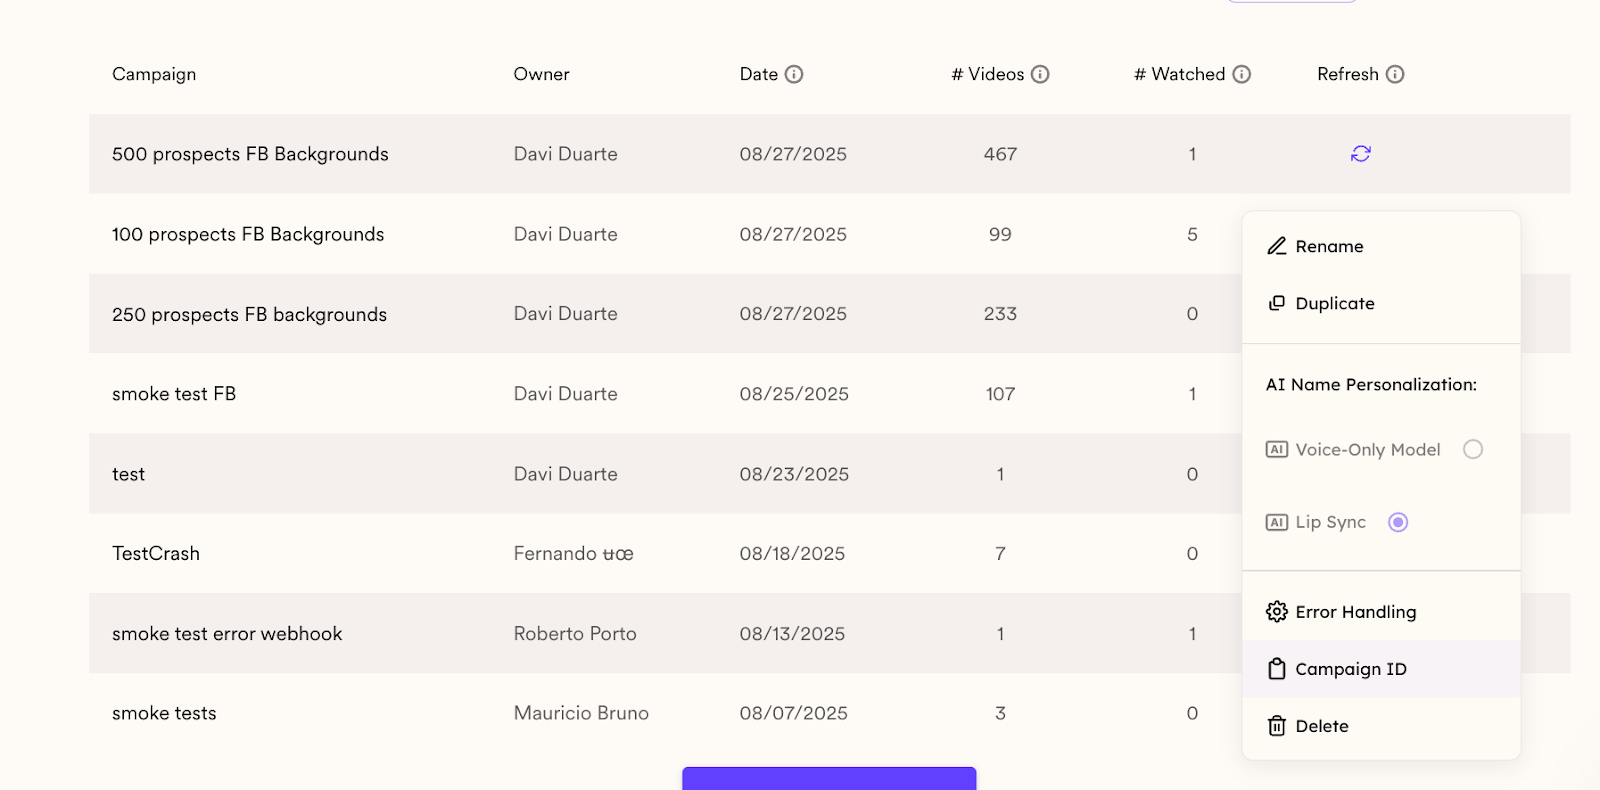Click video count 107
Viewport: 1600px width, 790px height.
1000,394
